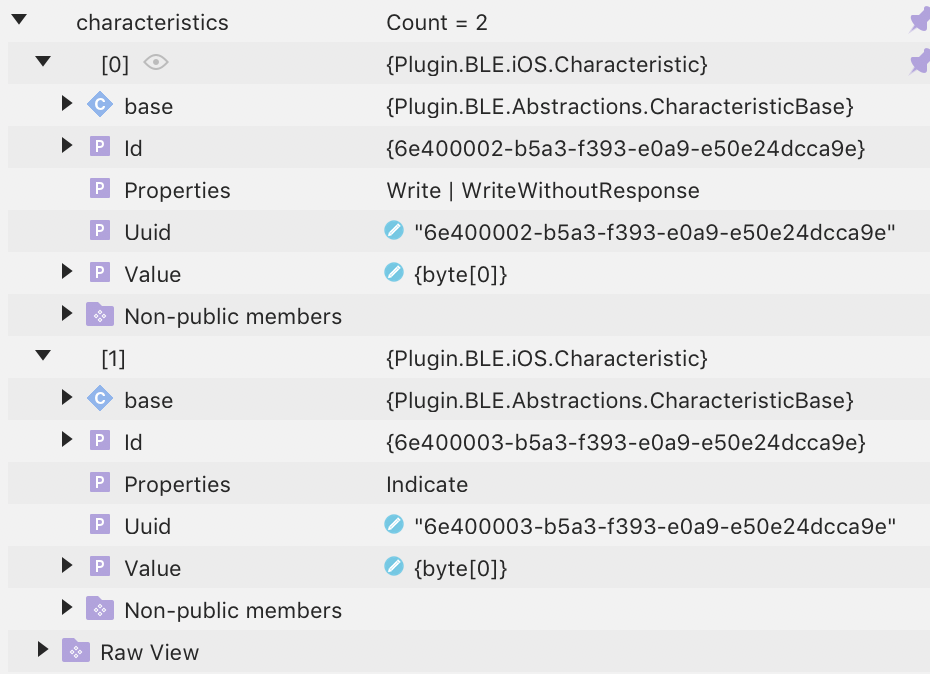
Task: Click the property icon next to element [1] Uuid
Action: (99, 525)
